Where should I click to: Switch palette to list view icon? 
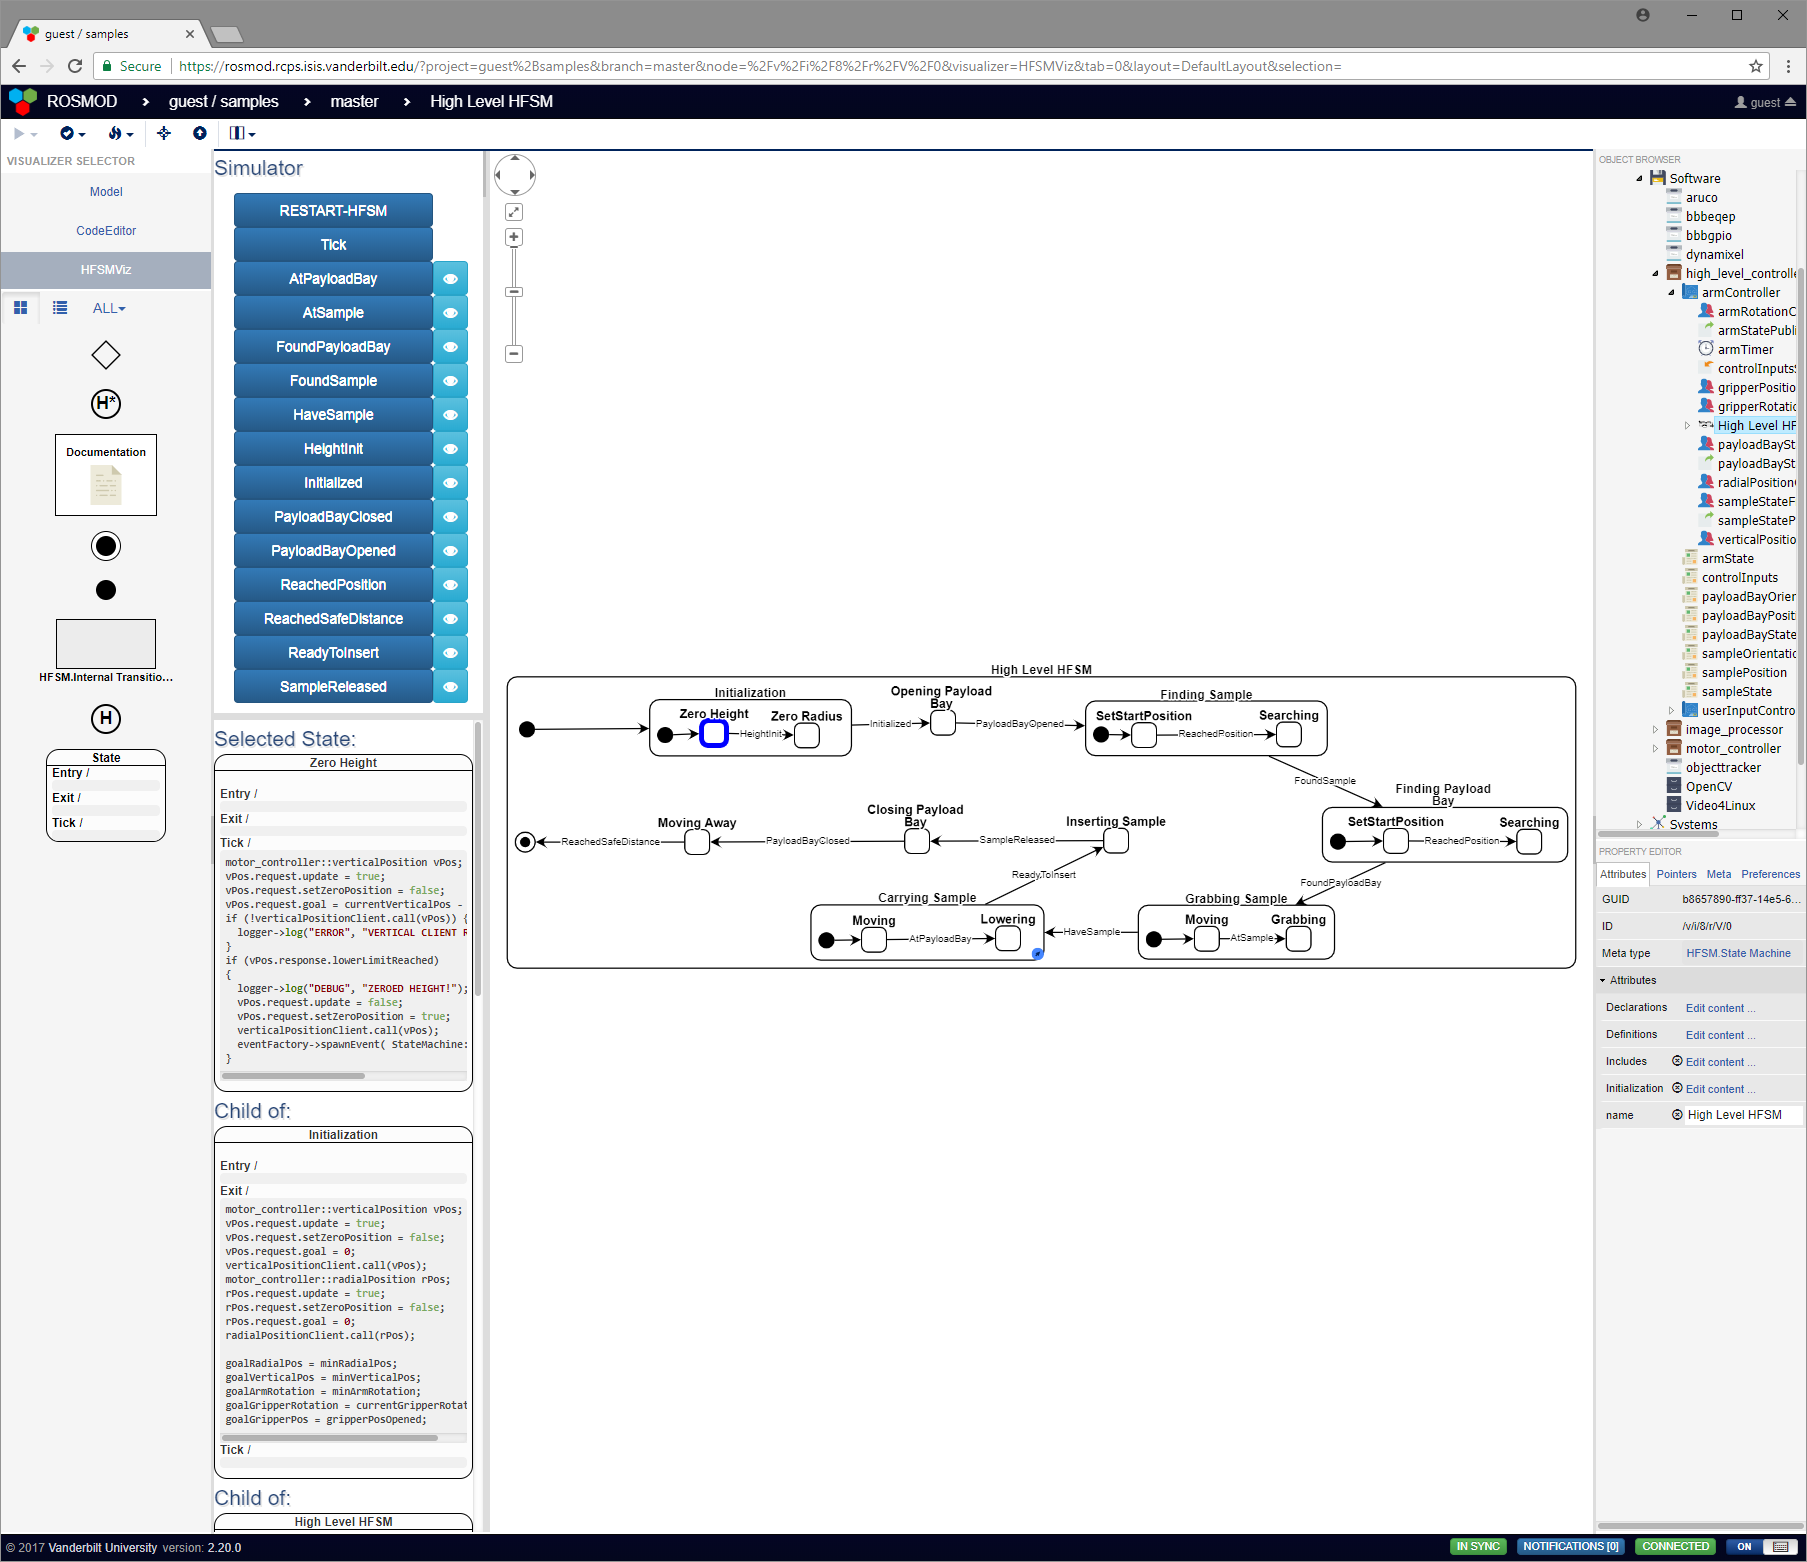click(60, 308)
